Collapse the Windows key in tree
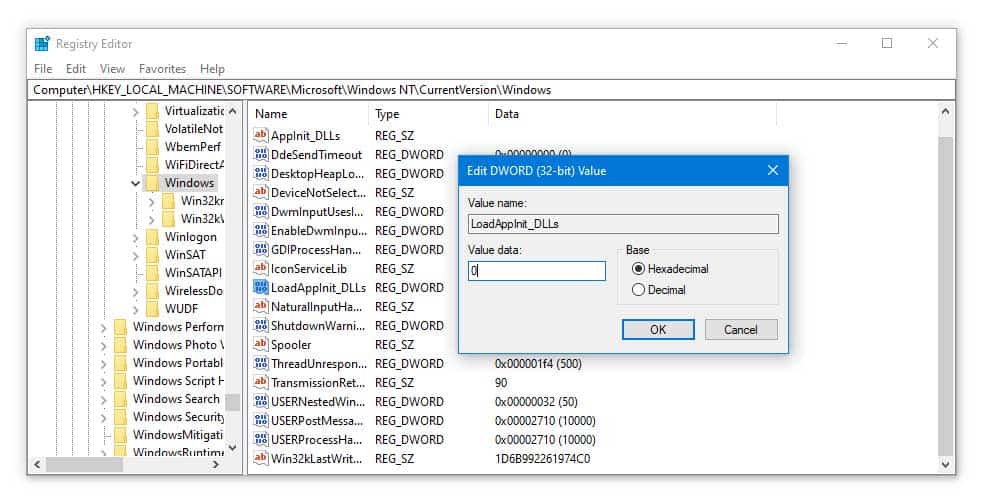 [x=135, y=183]
